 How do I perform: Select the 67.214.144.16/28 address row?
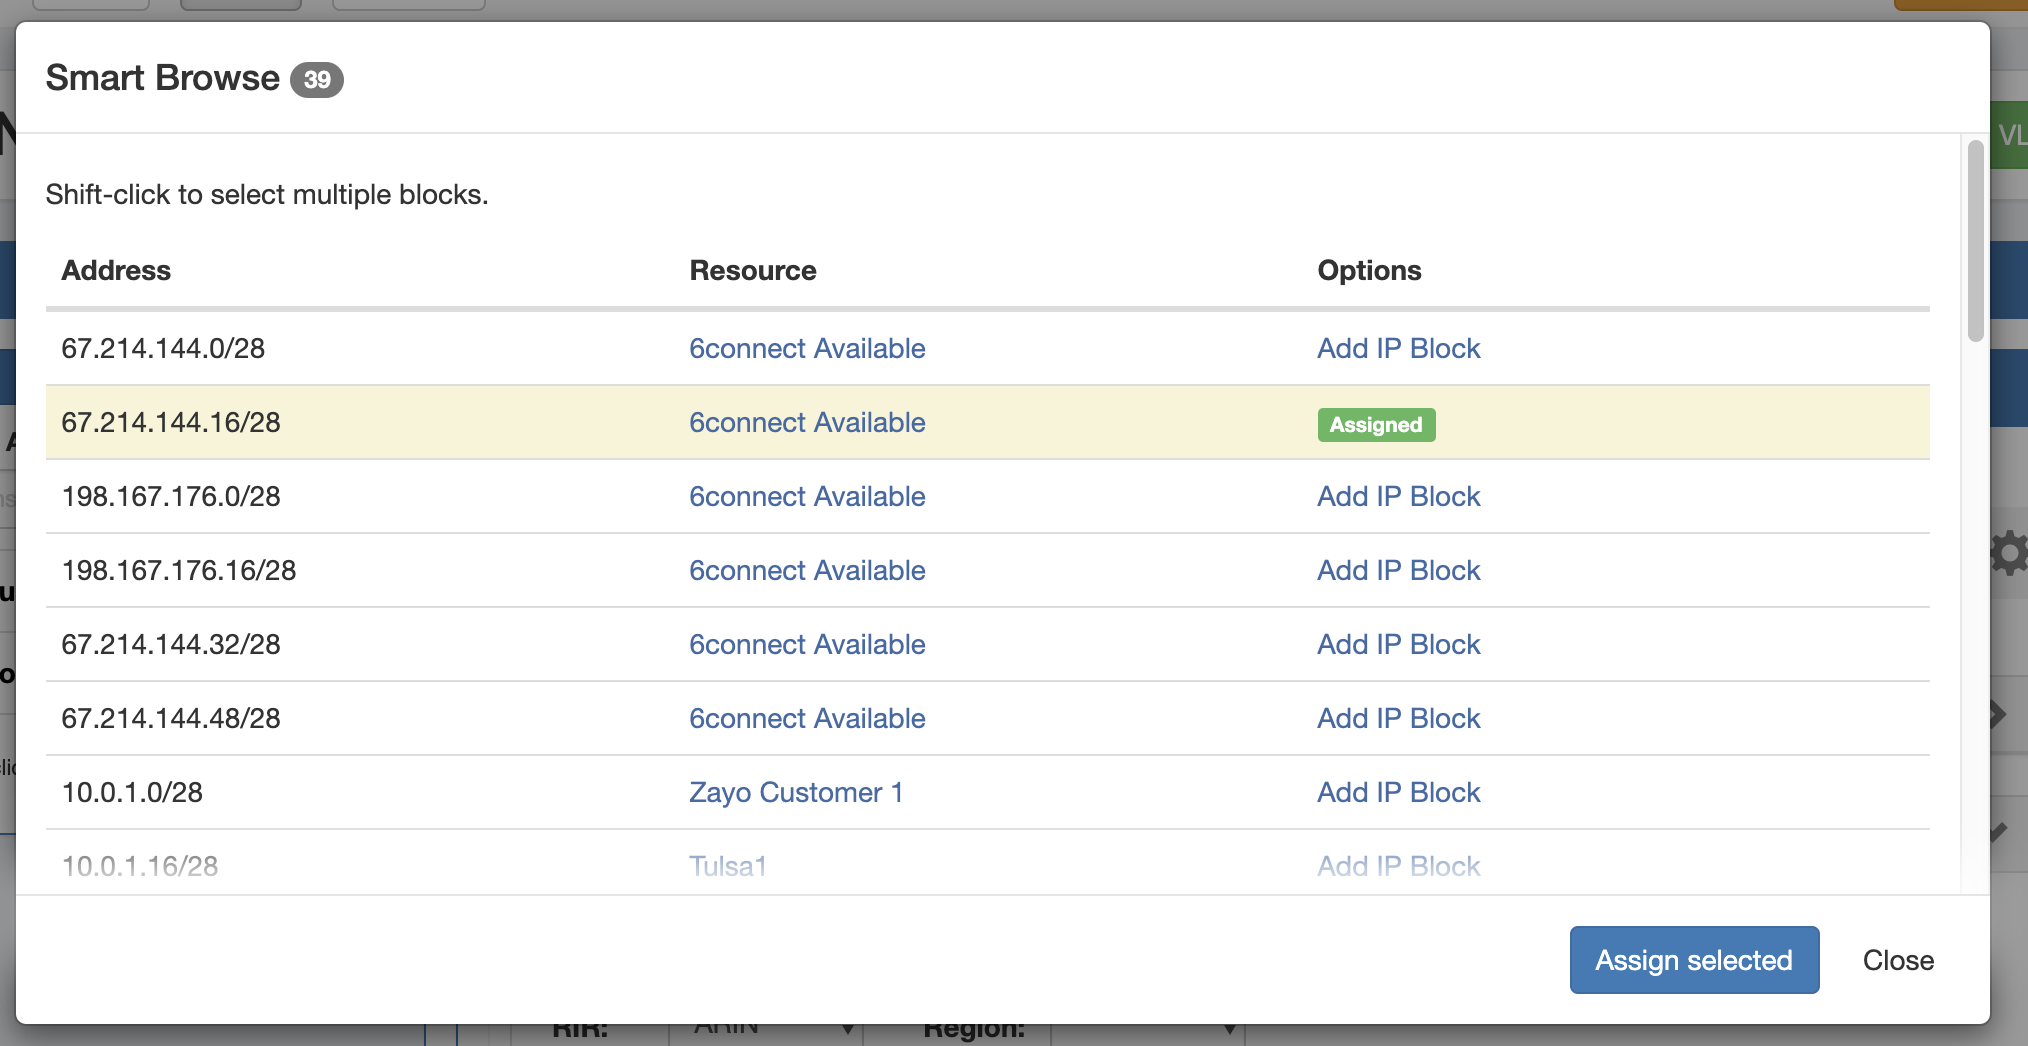click(171, 422)
